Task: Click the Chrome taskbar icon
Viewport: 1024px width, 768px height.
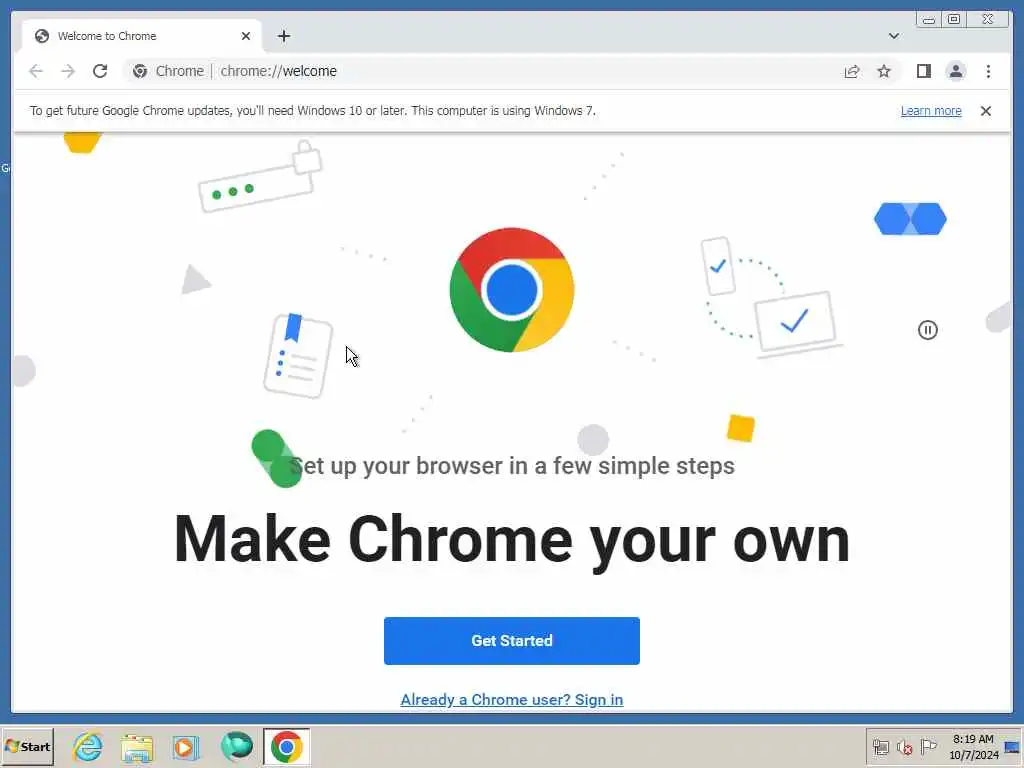Action: tap(287, 746)
